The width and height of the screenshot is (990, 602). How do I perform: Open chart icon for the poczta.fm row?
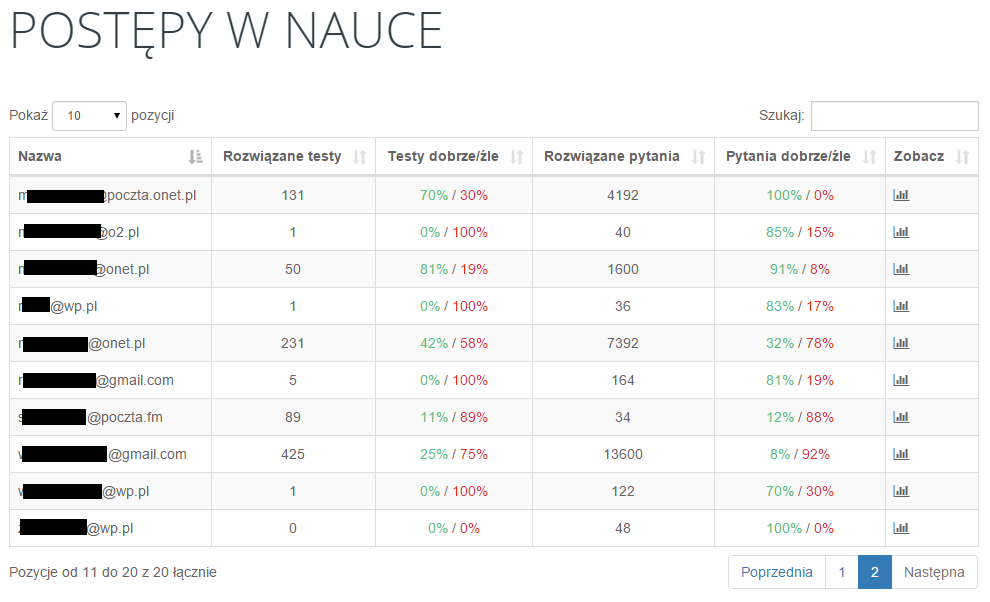coord(901,417)
